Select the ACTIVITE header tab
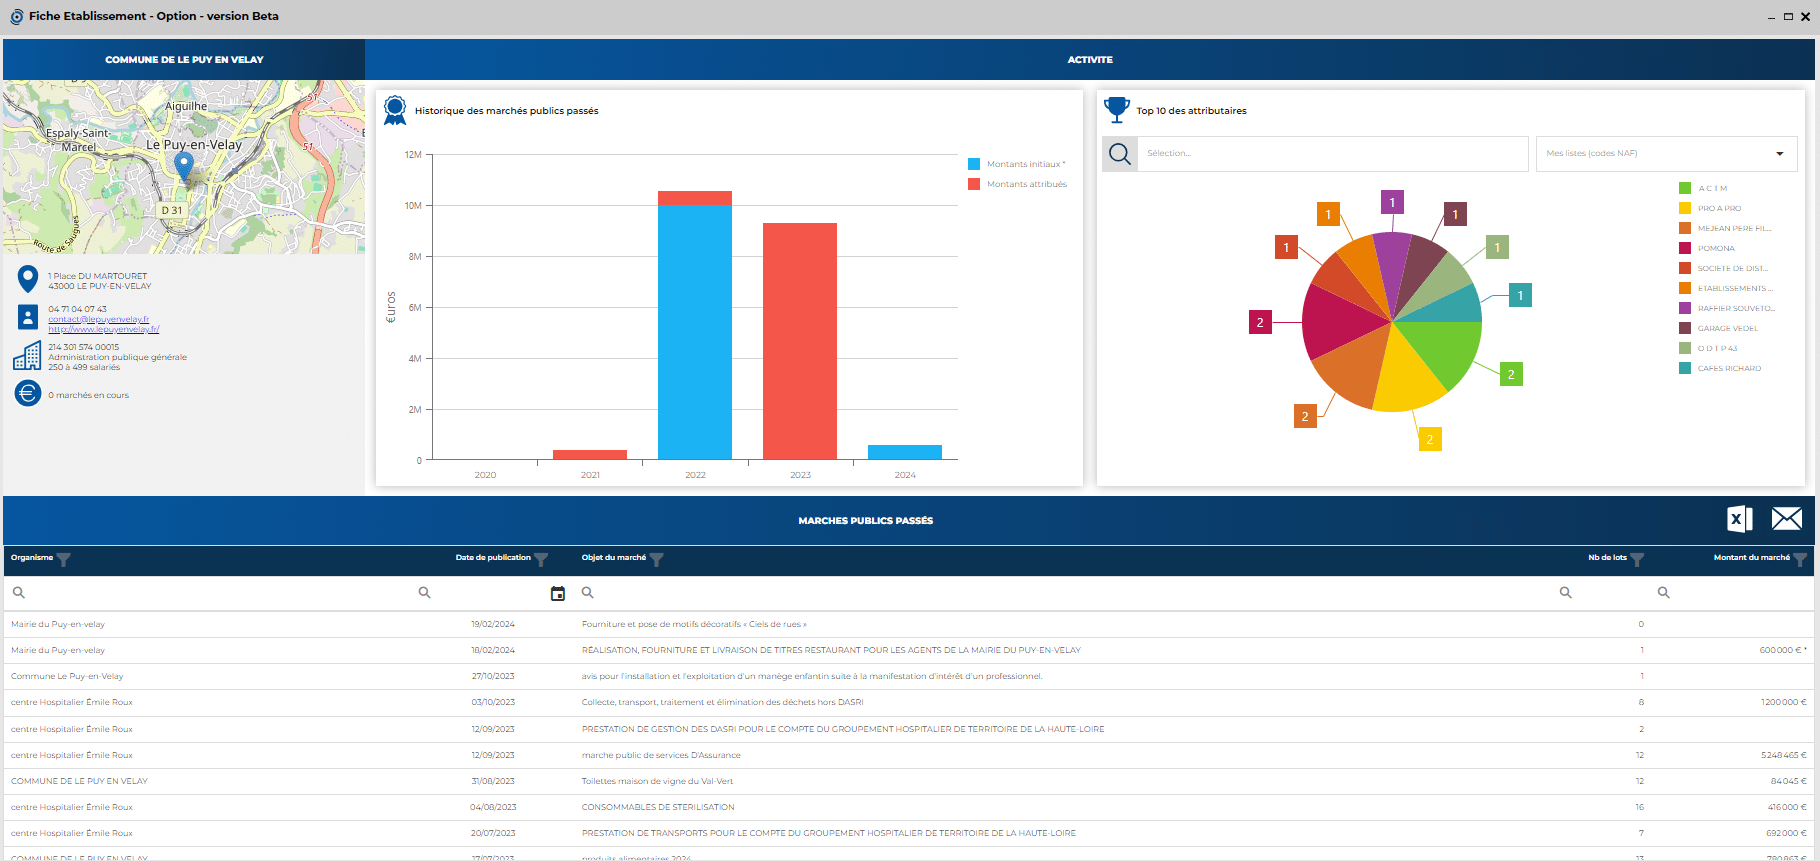Viewport: 1820px width, 861px height. pos(1089,60)
